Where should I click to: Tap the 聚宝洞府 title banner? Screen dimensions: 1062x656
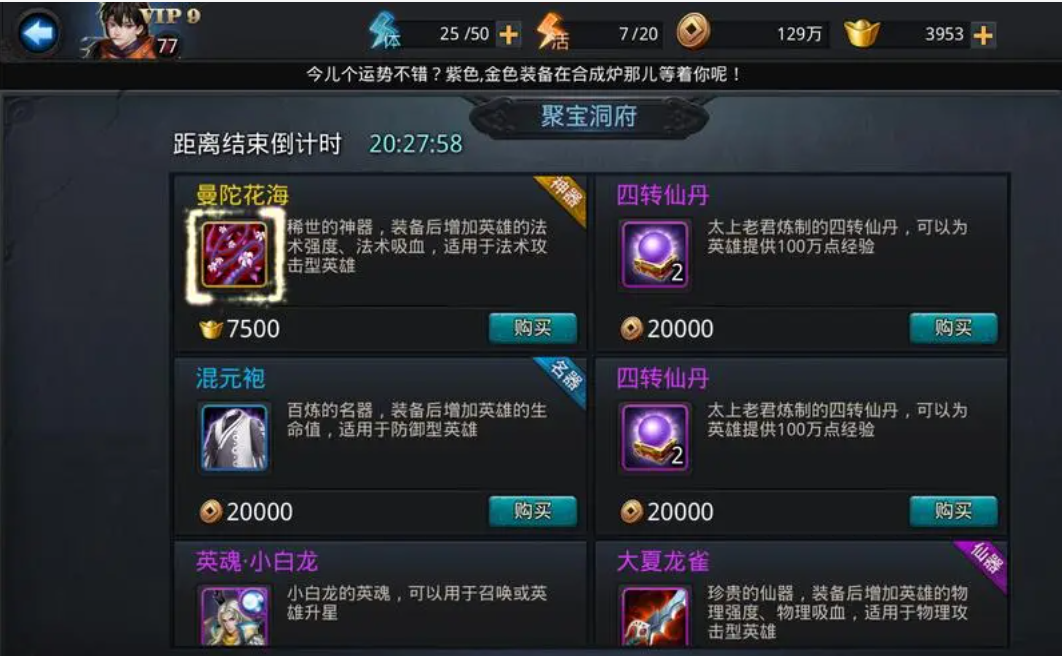coord(589,116)
